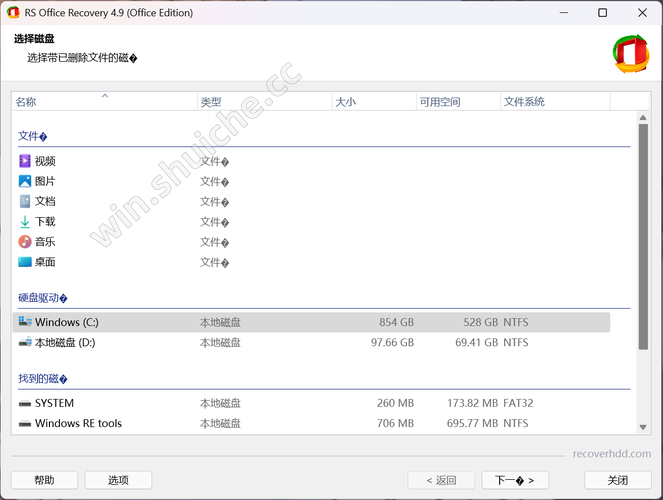This screenshot has height=500, width=663.
Task: Sort by the 大小 column header
Action: pyautogui.click(x=374, y=101)
